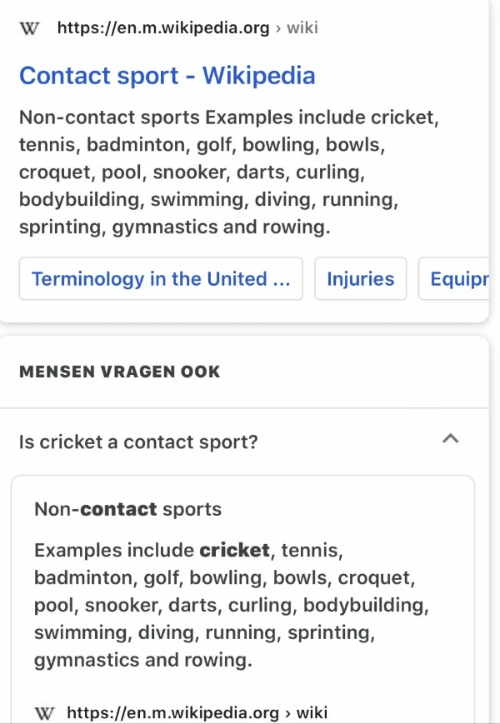
Task: Open the en.m.wikipedia.org source link below answer
Action: 173,712
